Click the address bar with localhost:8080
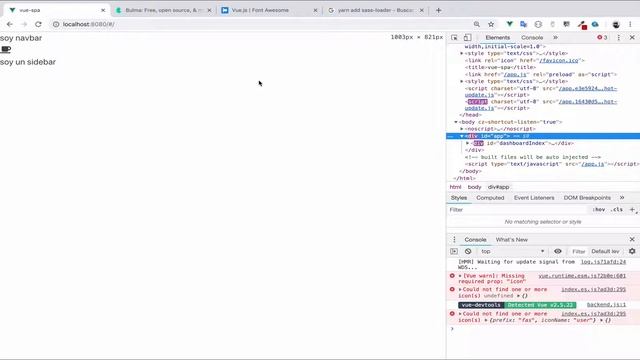Viewport: 640px width, 360px height. click(261, 24)
